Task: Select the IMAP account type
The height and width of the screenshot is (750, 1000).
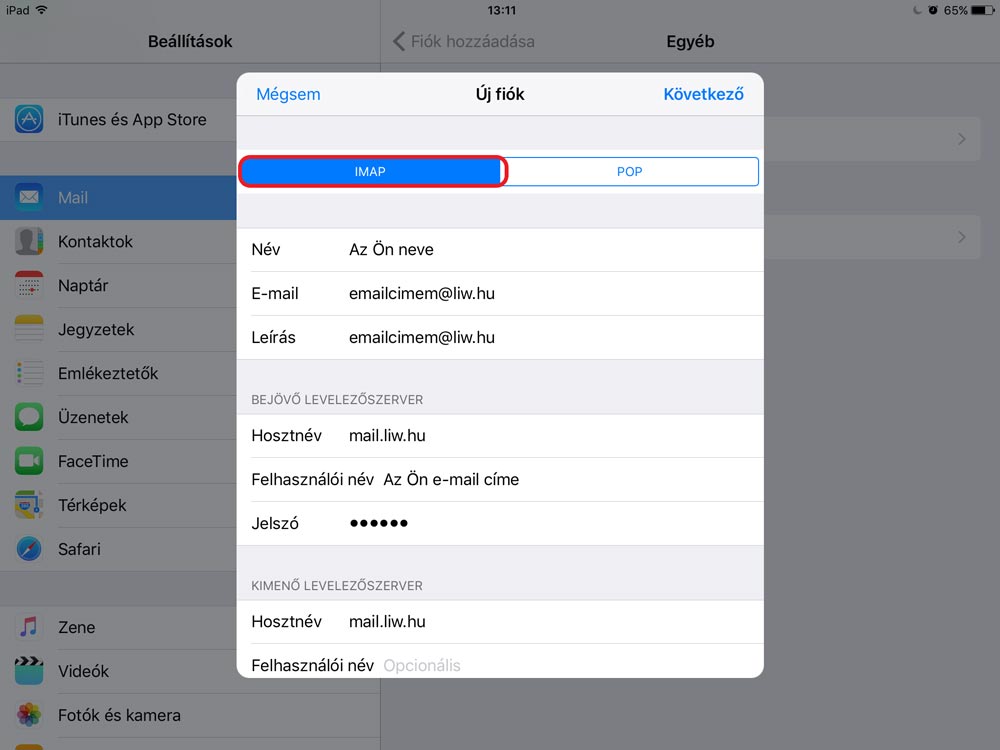Action: point(370,172)
